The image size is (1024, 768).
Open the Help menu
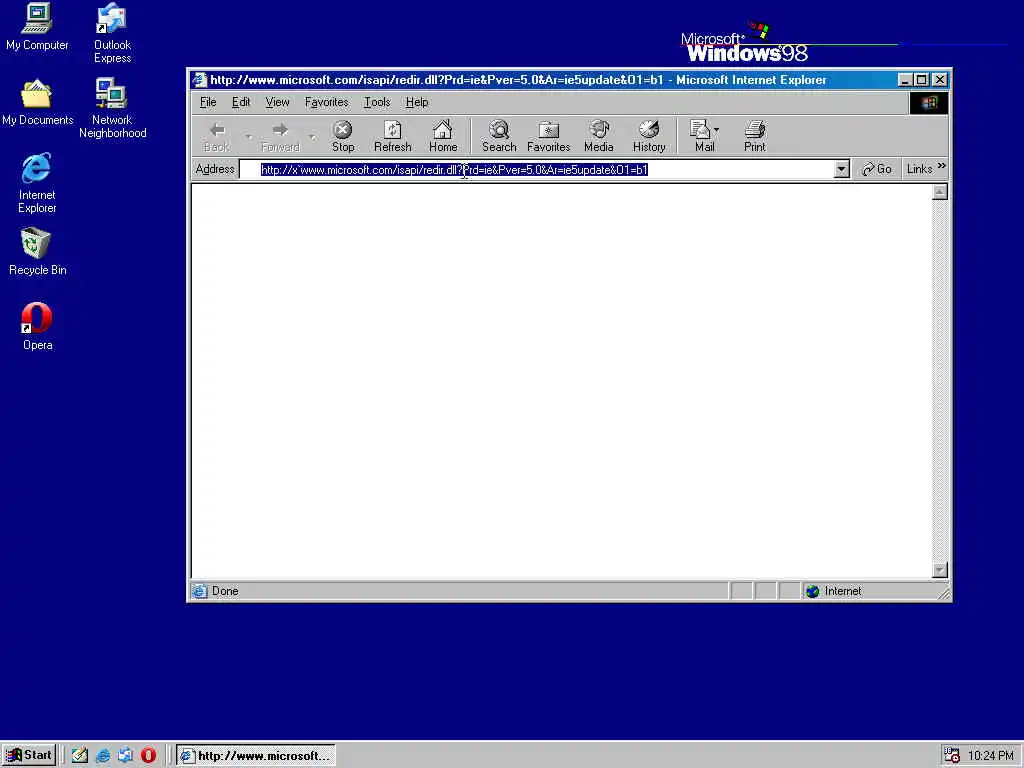[417, 103]
